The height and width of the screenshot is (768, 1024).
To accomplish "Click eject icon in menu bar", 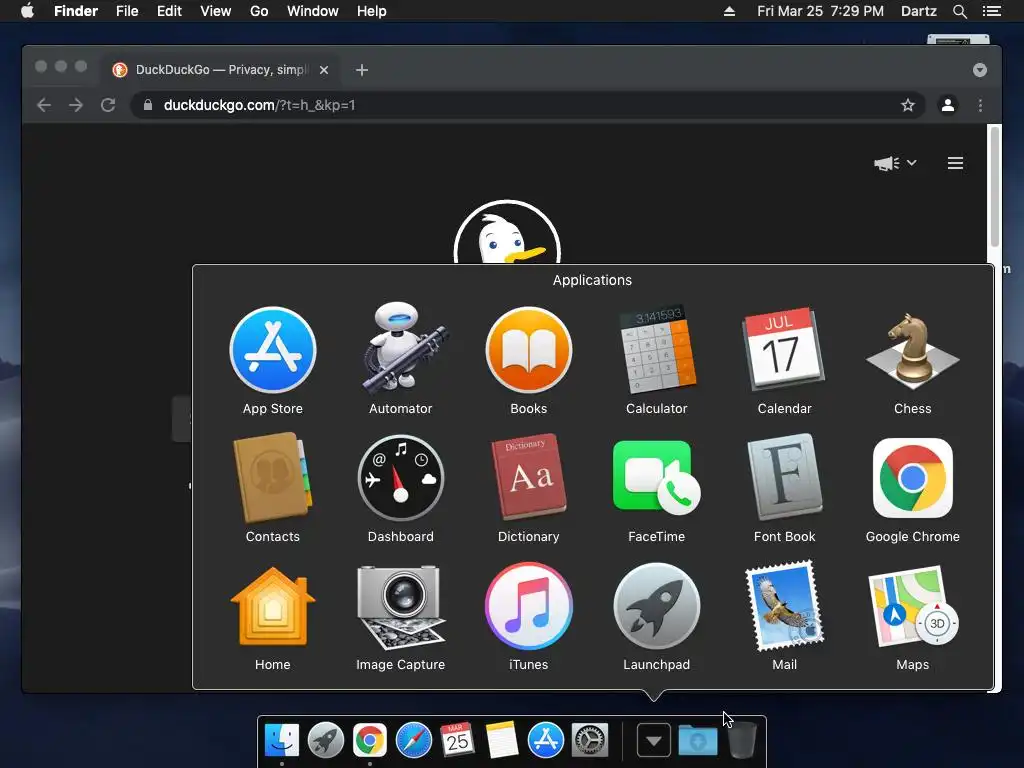I will tap(729, 11).
